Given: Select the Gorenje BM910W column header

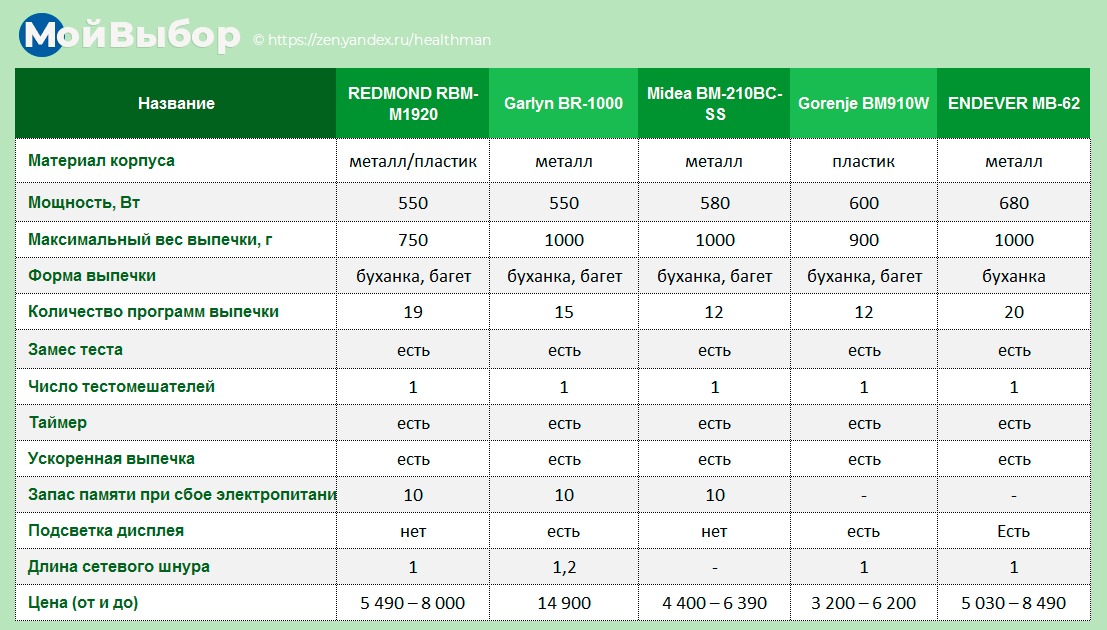Looking at the screenshot, I should (x=863, y=103).
